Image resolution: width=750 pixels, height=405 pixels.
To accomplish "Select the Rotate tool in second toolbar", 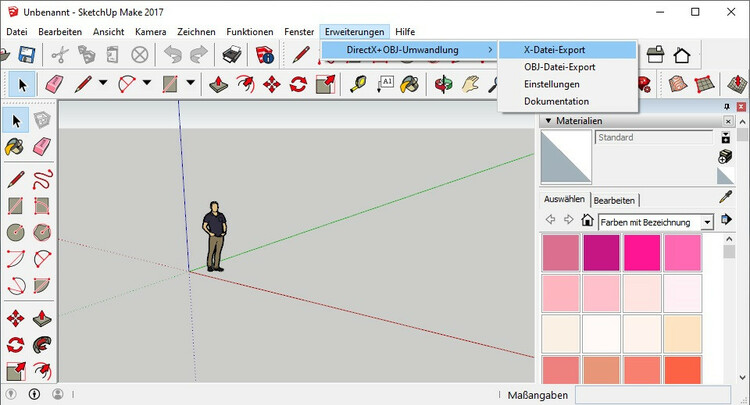I will [298, 84].
